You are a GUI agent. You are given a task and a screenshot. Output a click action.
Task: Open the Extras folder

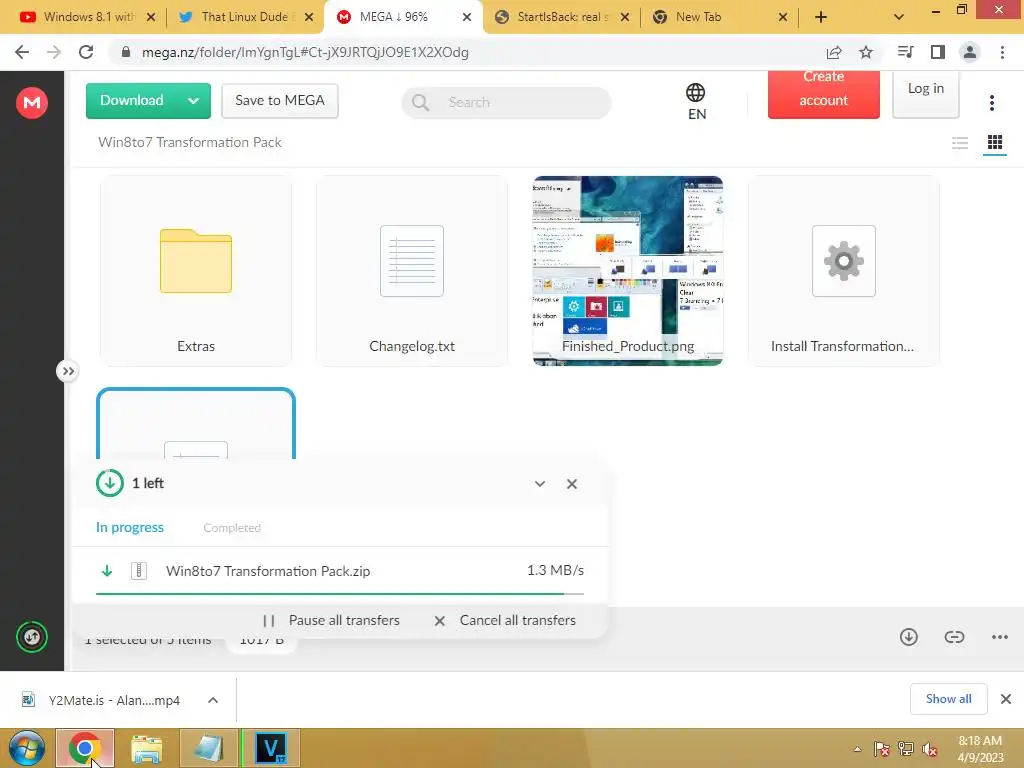196,270
